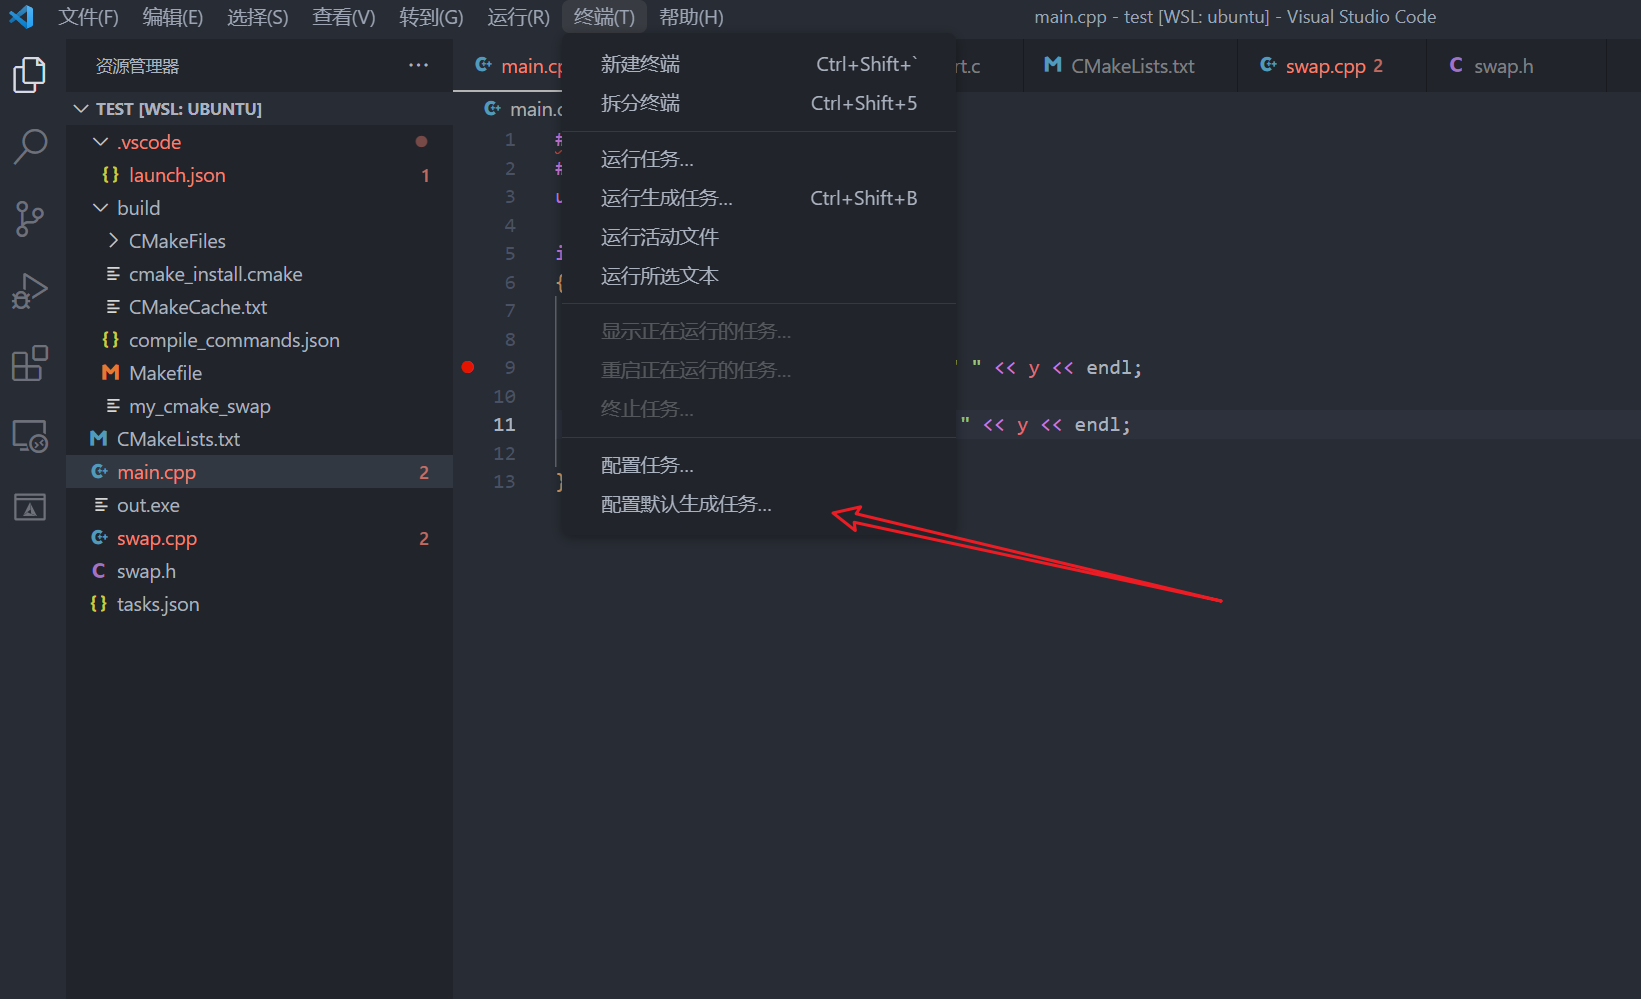The width and height of the screenshot is (1641, 999).
Task: Click the C++ file icon beside swap.cpp
Action: [98, 537]
